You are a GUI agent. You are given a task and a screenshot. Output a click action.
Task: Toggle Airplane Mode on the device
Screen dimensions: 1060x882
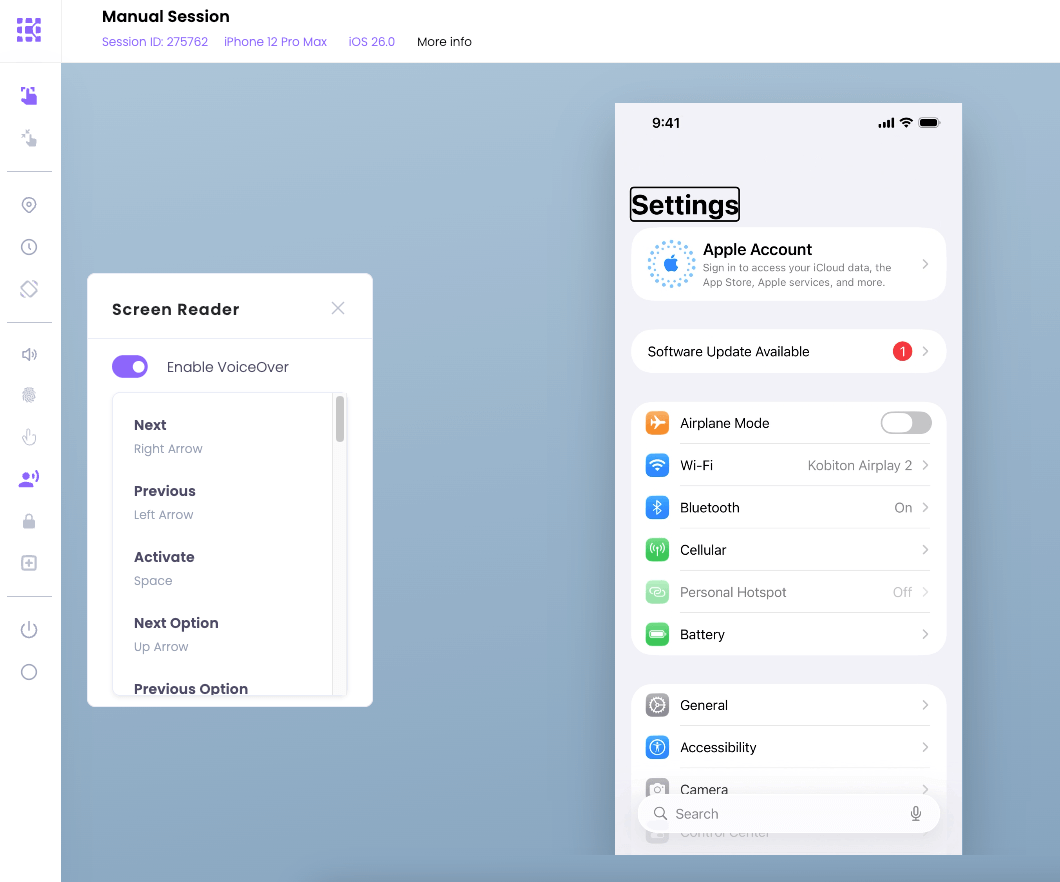pos(906,423)
